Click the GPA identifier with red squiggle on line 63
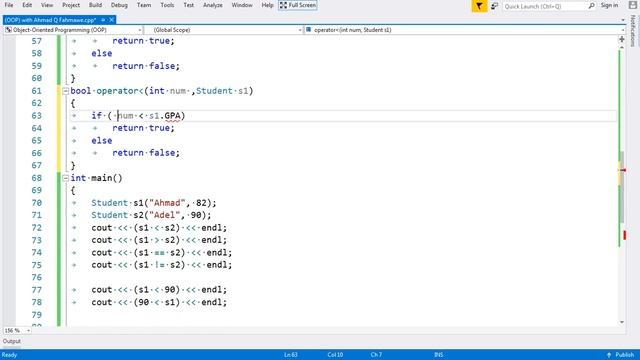Image resolution: width=640 pixels, height=360 pixels. pos(172,116)
